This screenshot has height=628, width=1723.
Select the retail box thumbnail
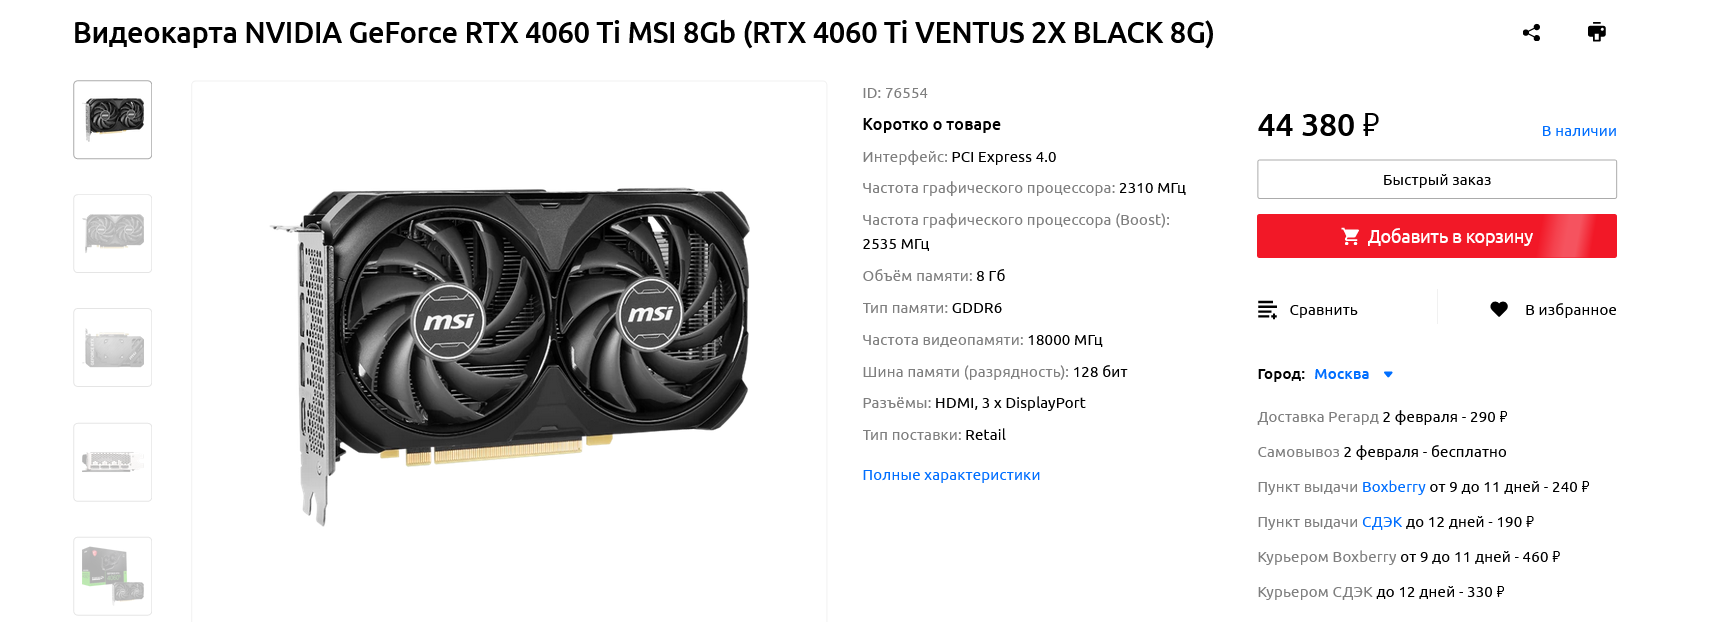113,576
